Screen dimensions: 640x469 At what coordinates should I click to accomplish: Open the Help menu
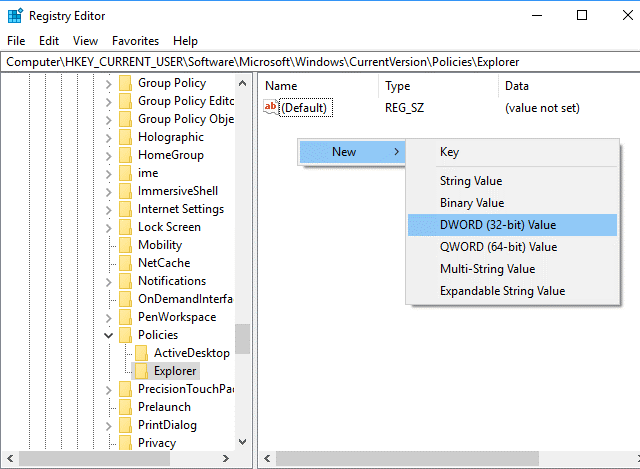point(185,41)
